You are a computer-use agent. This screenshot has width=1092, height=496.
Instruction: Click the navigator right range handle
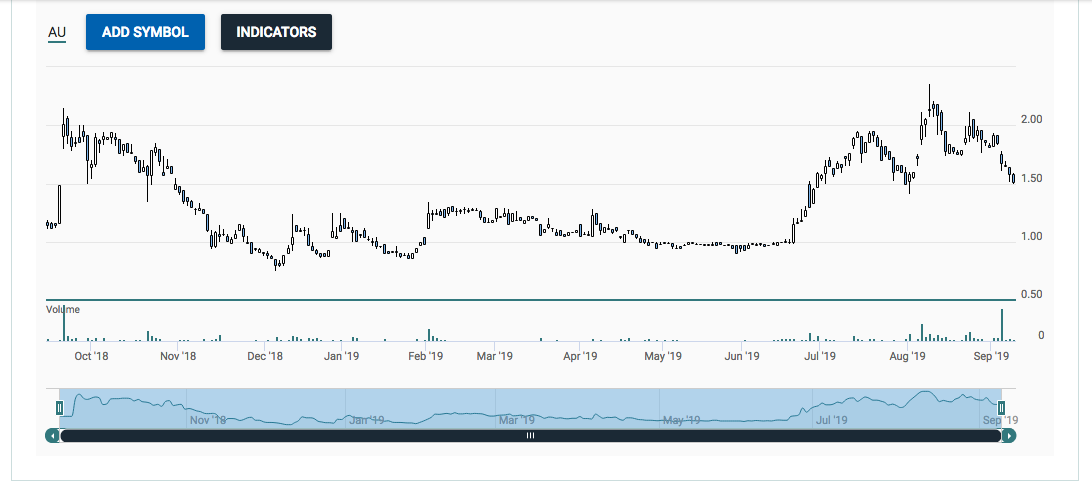coord(1001,408)
